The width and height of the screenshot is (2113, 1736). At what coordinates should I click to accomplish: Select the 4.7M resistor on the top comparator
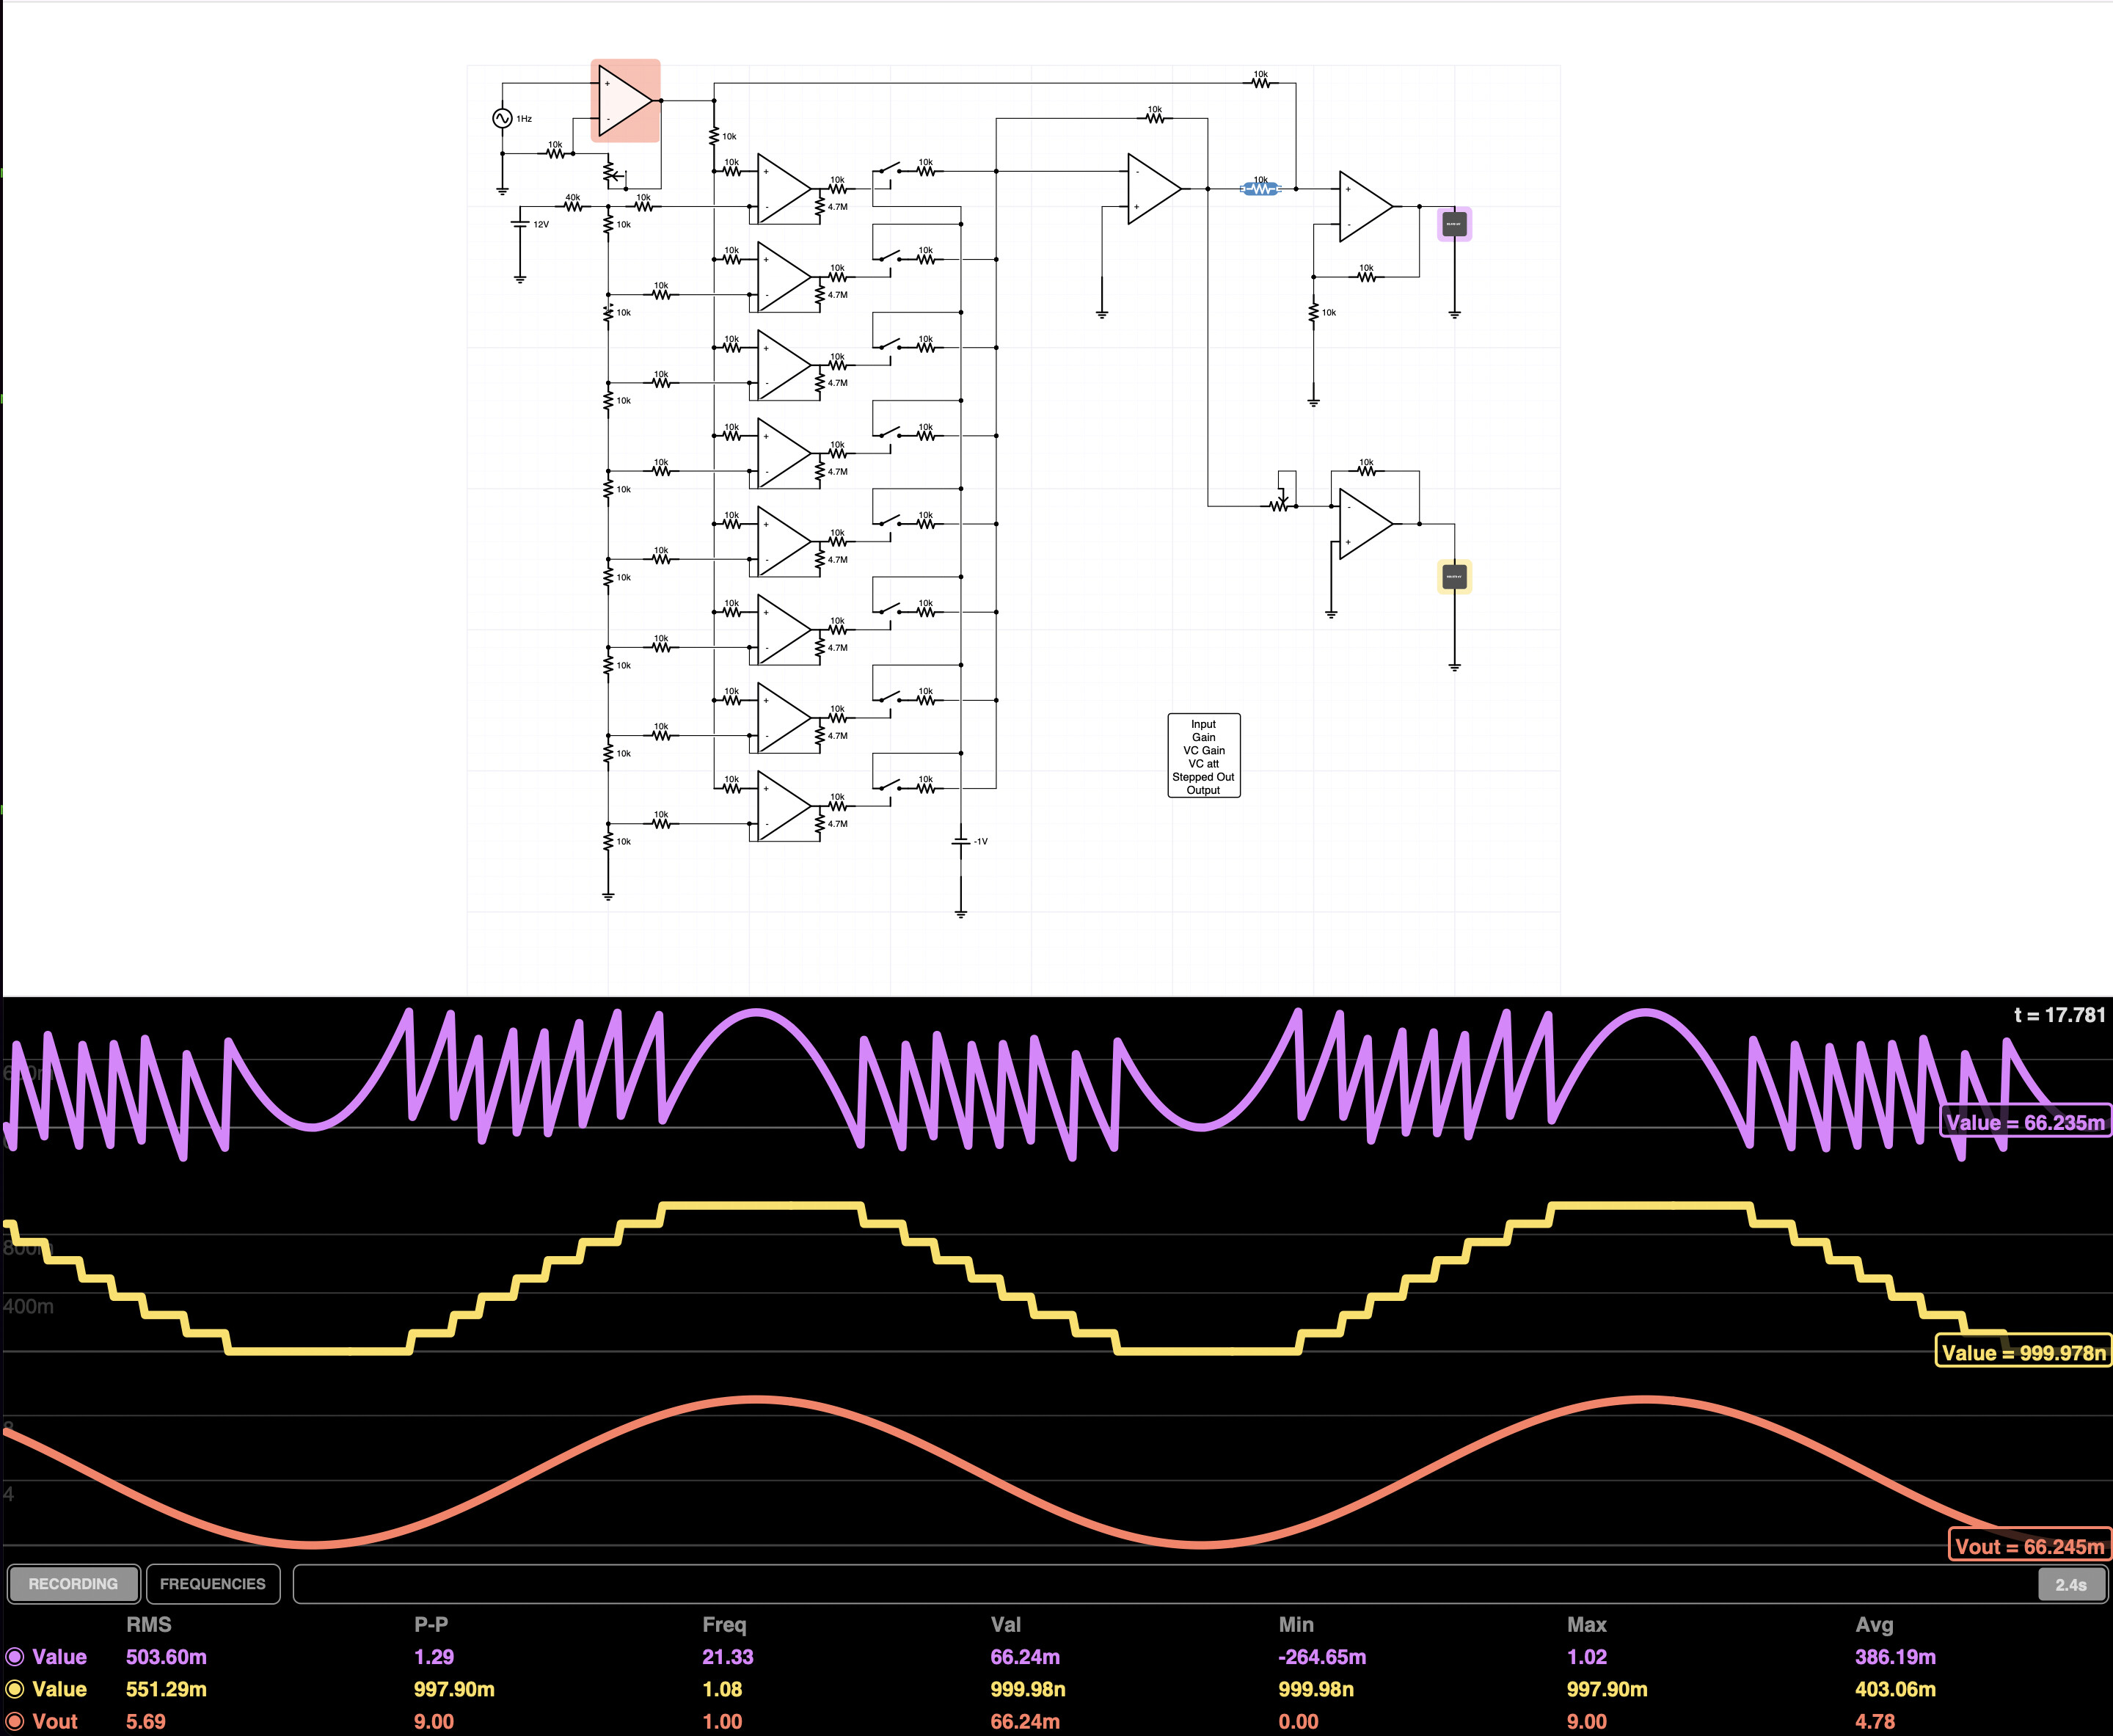coord(820,206)
